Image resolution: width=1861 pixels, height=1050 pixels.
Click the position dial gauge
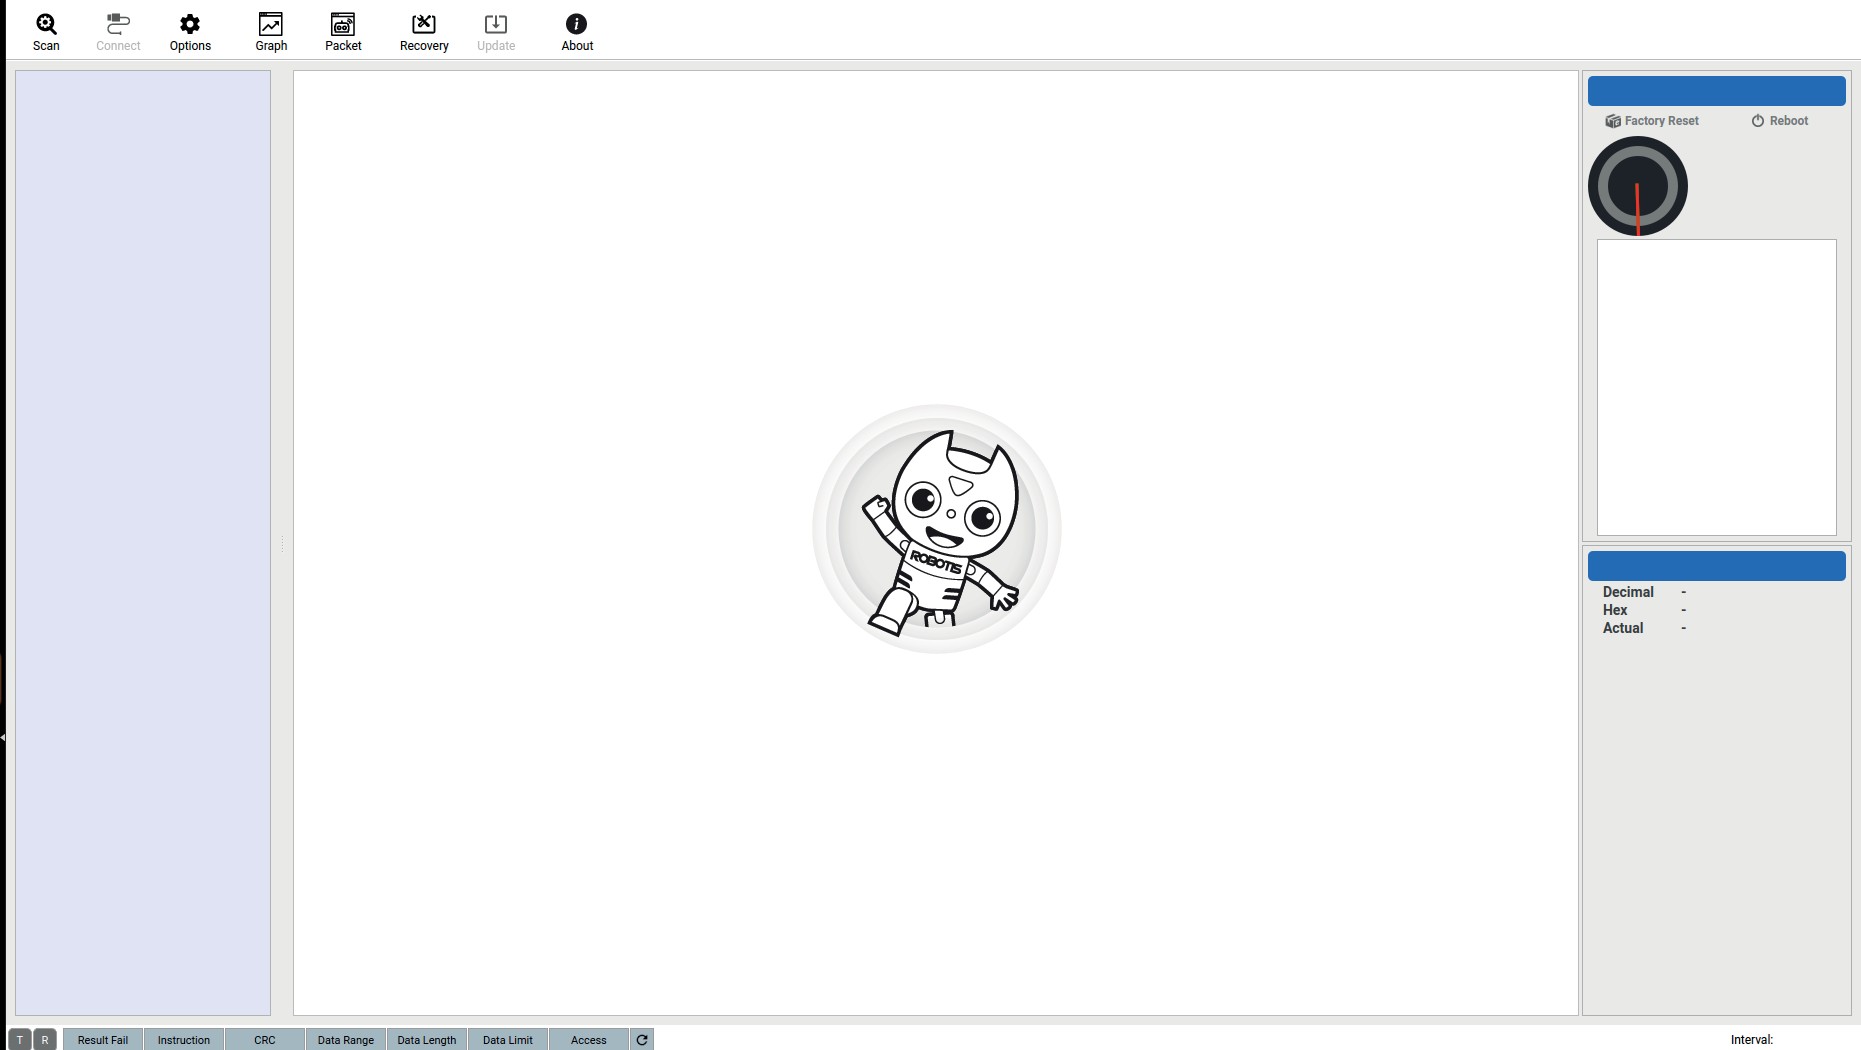tap(1638, 186)
